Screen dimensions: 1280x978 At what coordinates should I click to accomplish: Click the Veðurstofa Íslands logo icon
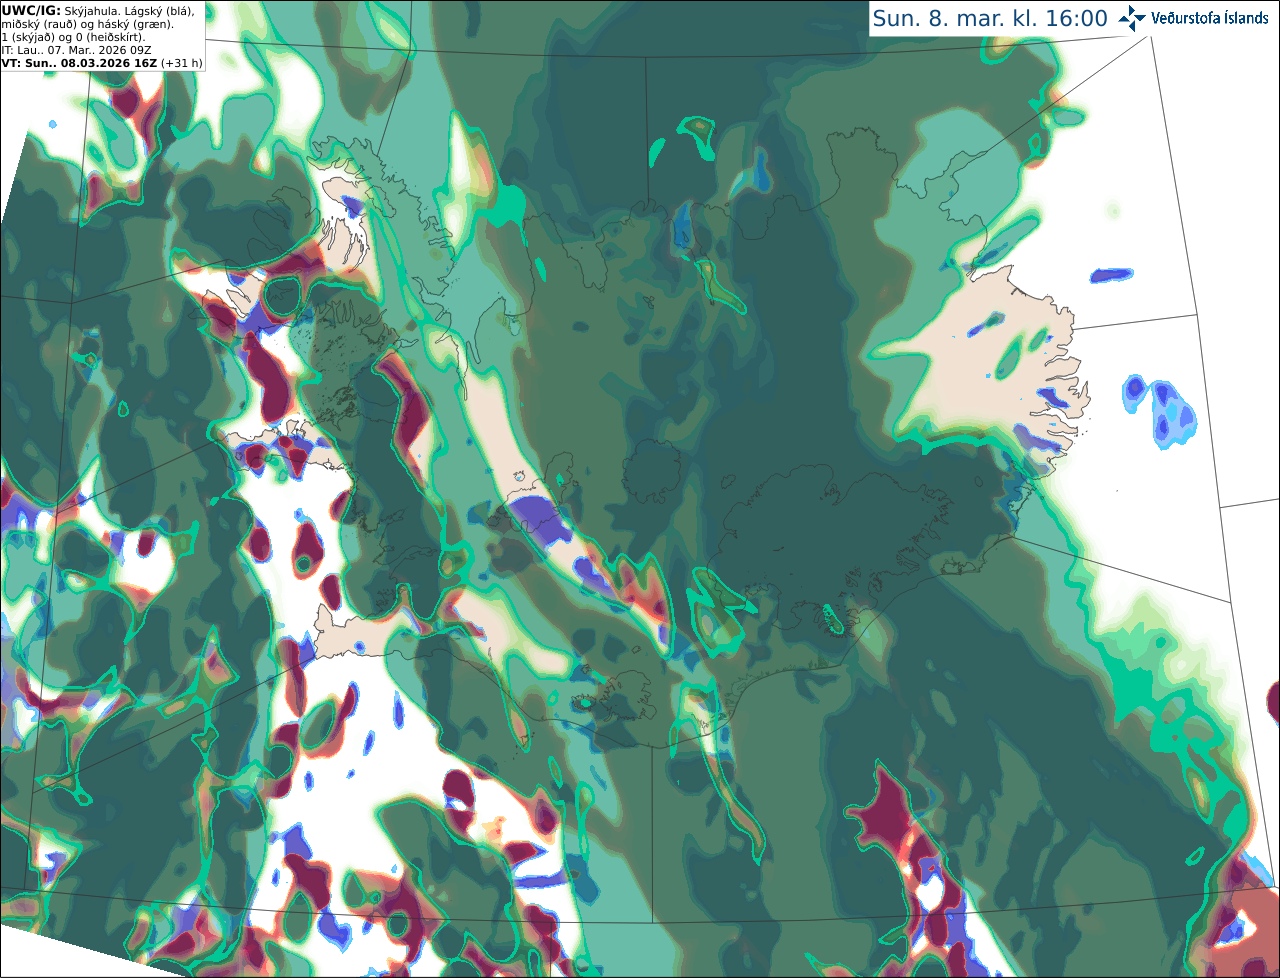tap(1132, 18)
